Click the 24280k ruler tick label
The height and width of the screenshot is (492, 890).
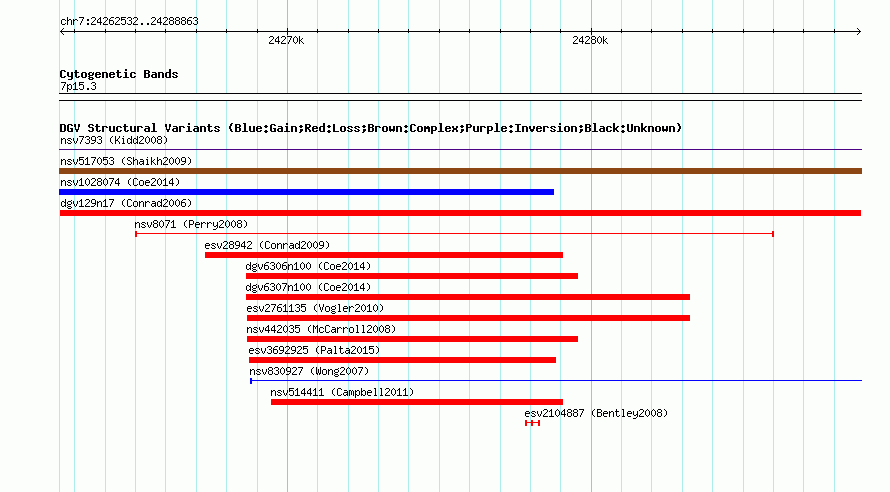pyautogui.click(x=590, y=40)
